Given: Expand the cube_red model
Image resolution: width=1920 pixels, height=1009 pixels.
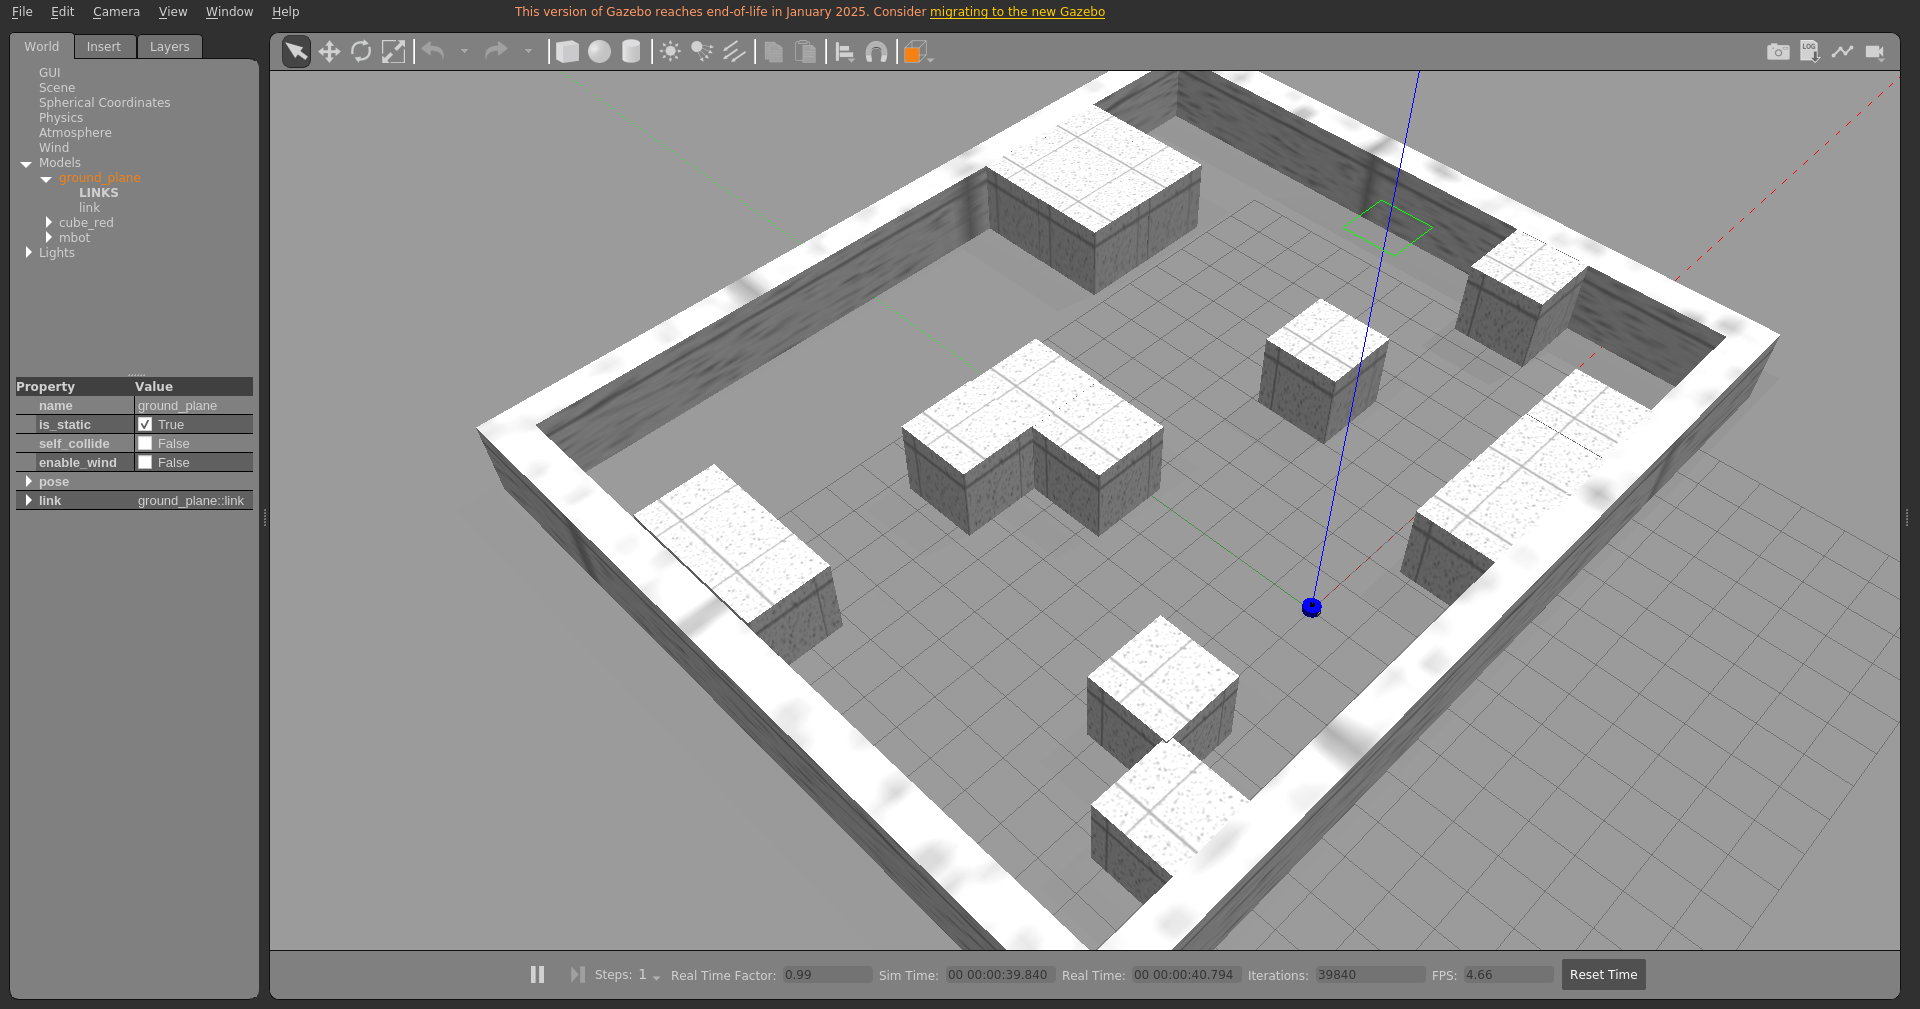Looking at the screenshot, I should [x=48, y=223].
